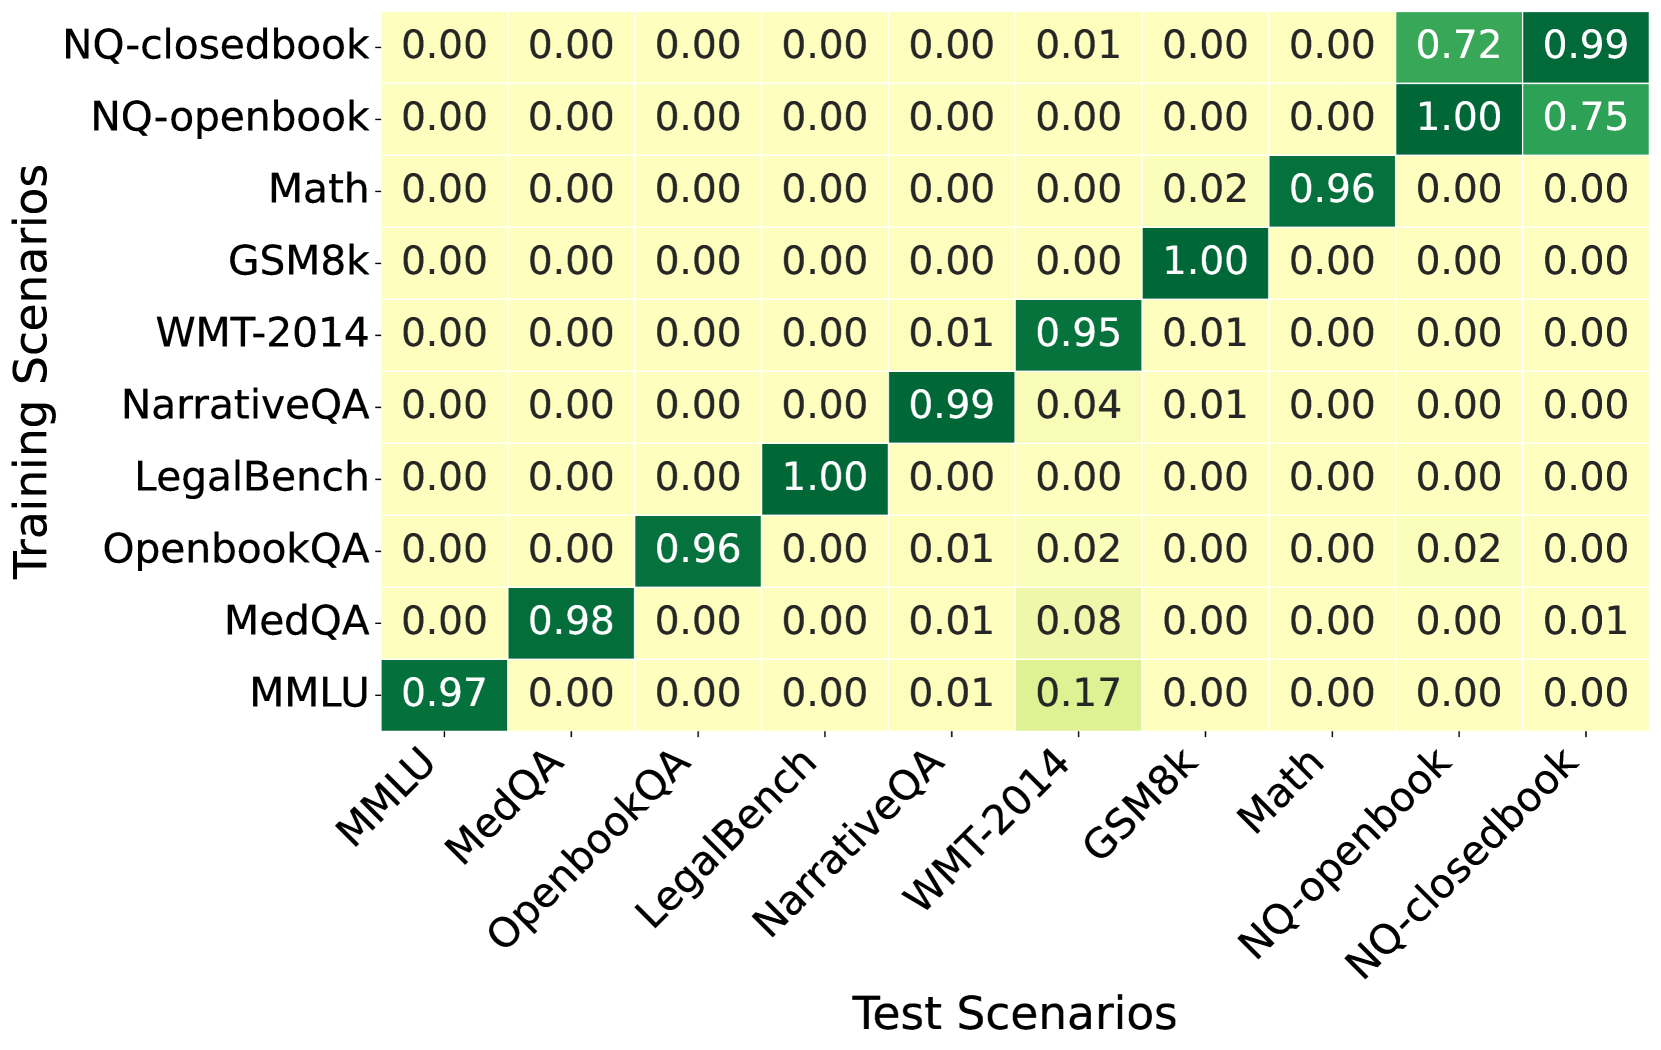The height and width of the screenshot is (1050, 1661).
Task: Select the LegalBench label on the x-axis
Action: [x=728, y=838]
